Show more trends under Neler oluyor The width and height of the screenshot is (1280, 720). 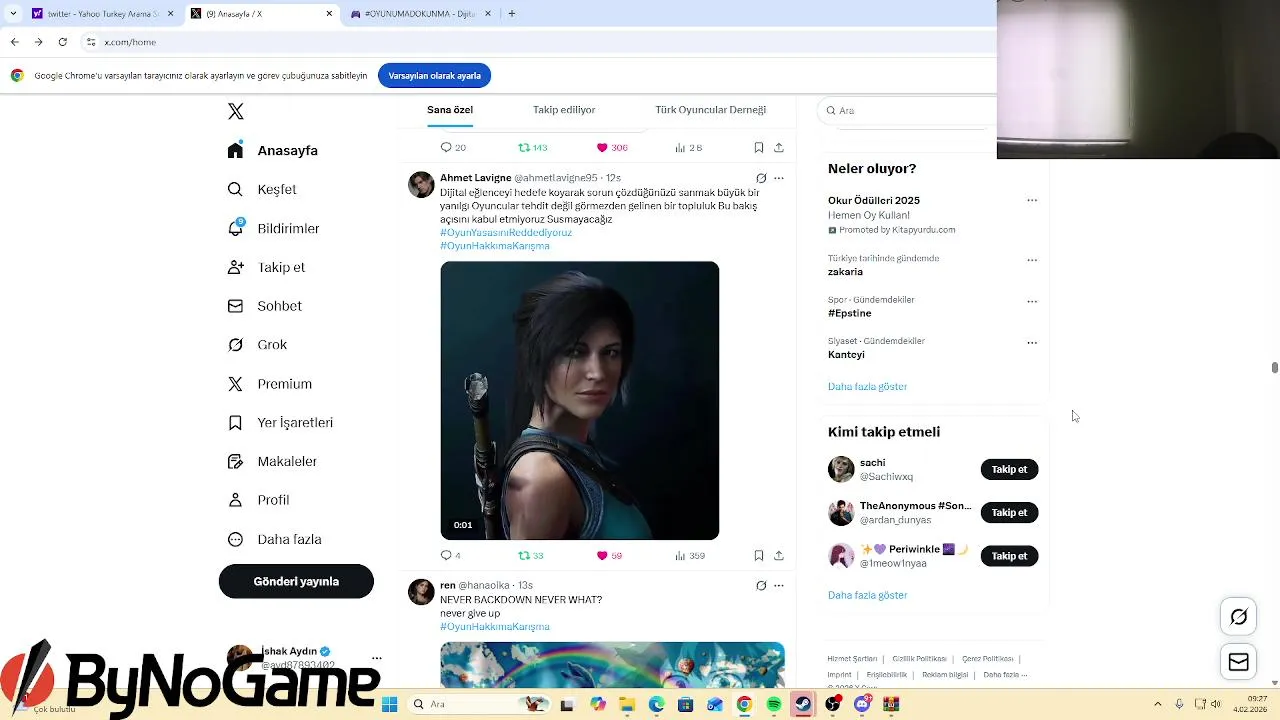pyautogui.click(x=867, y=386)
